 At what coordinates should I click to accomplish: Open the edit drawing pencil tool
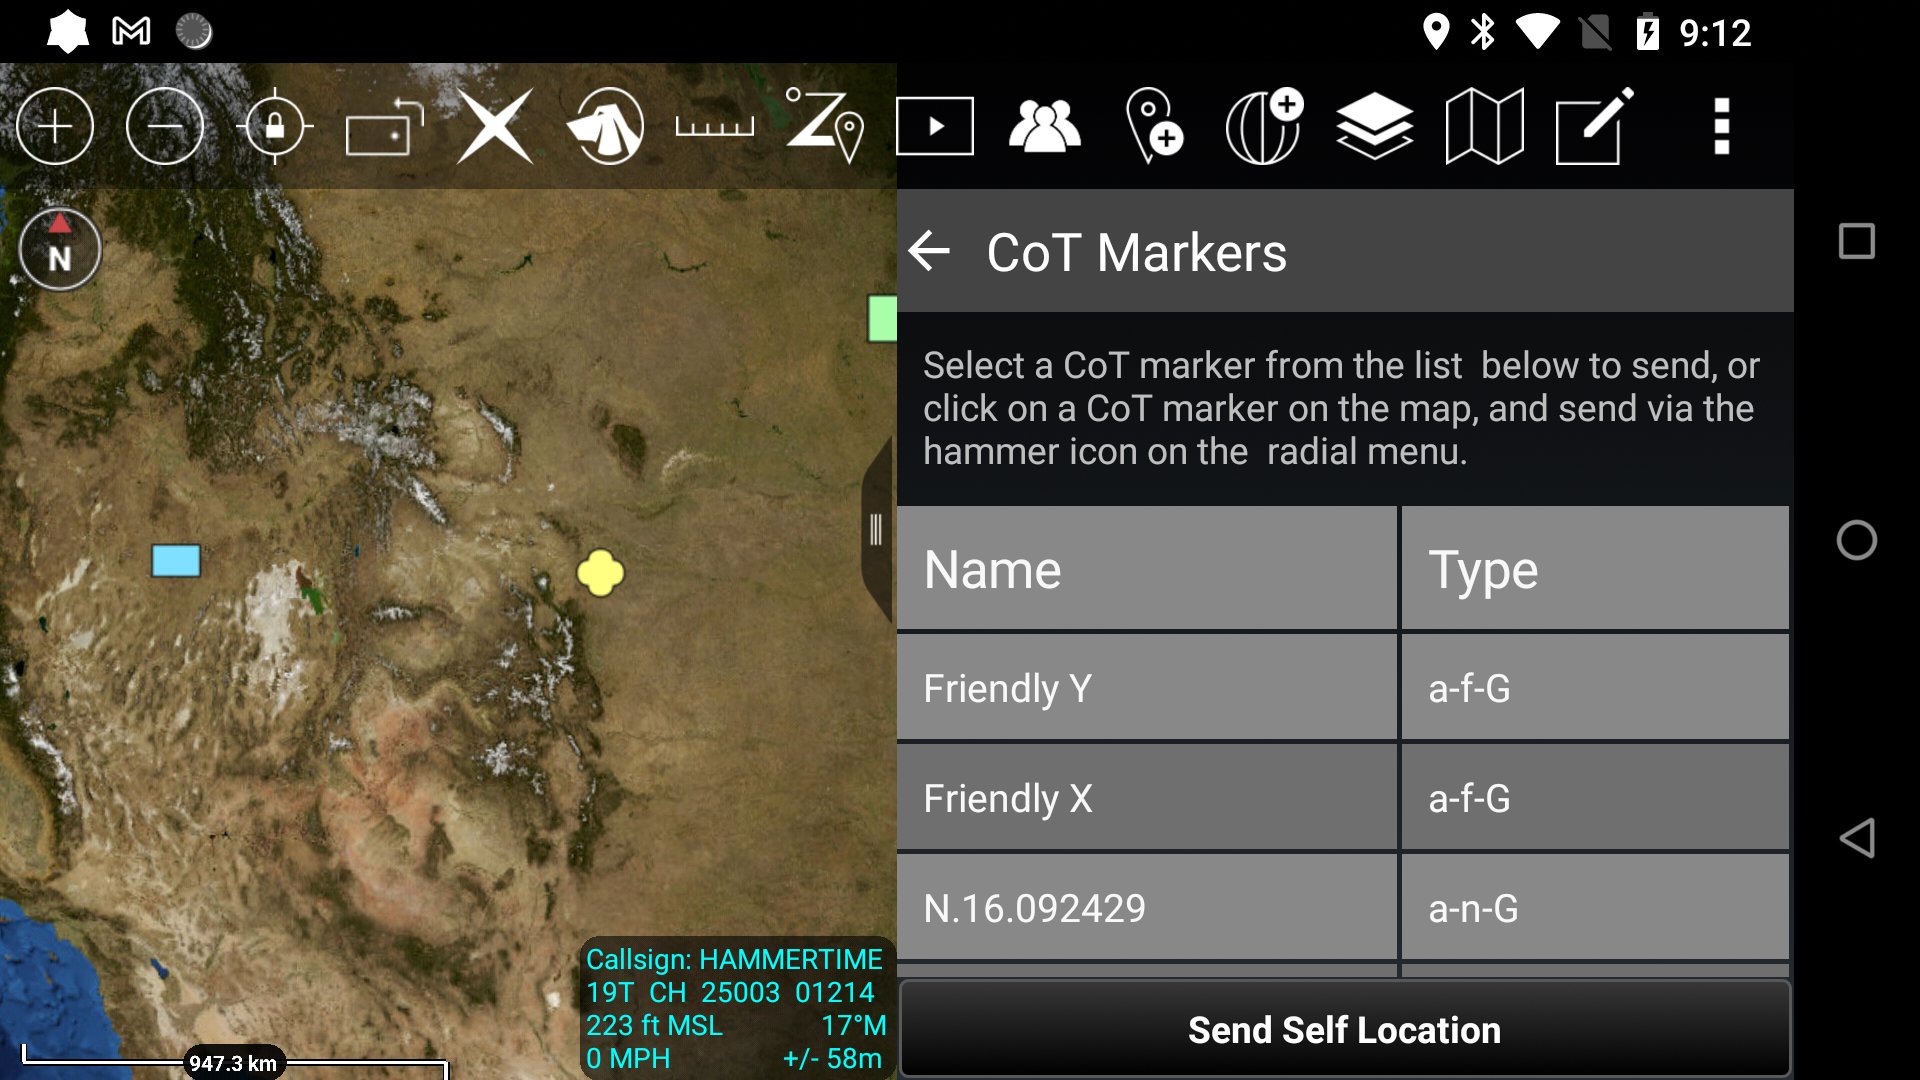point(1594,127)
